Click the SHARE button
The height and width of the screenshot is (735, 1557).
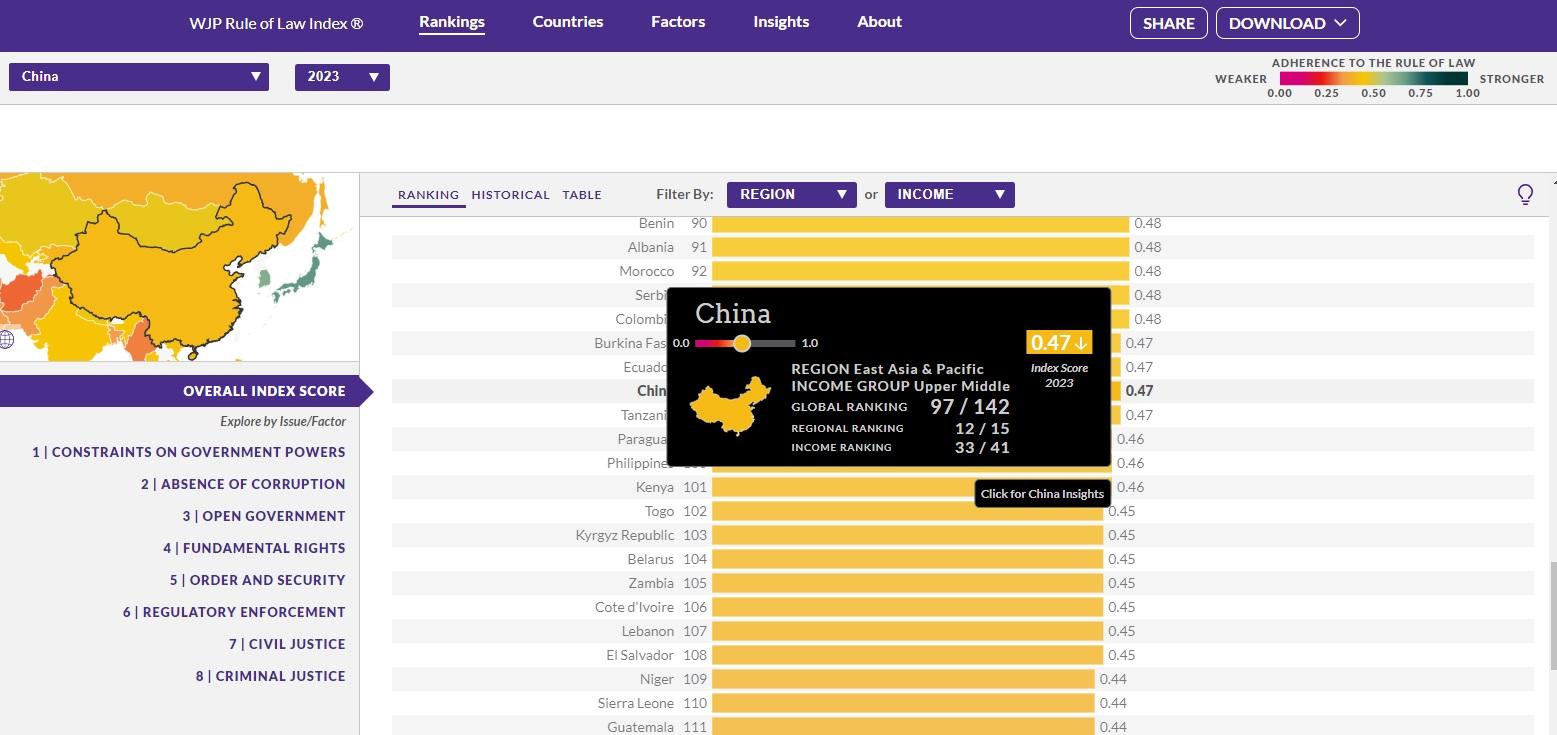[x=1168, y=24]
